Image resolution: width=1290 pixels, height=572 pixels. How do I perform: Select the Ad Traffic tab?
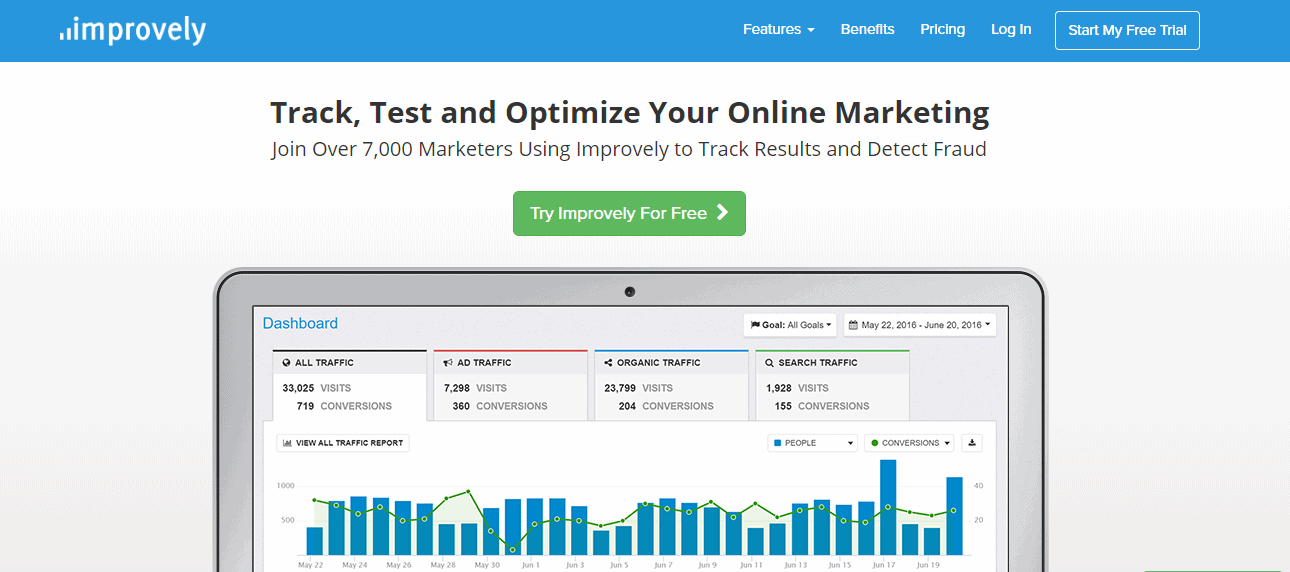coord(511,385)
